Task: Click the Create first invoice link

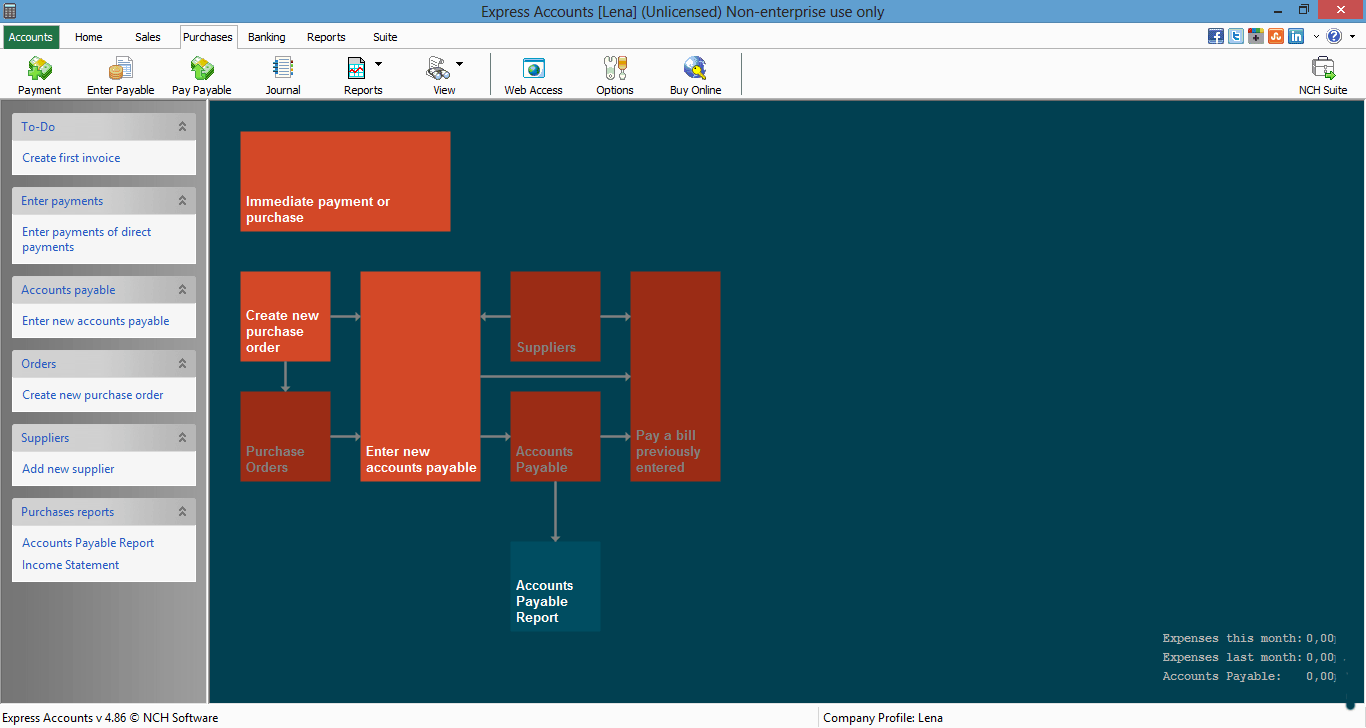Action: [71, 158]
